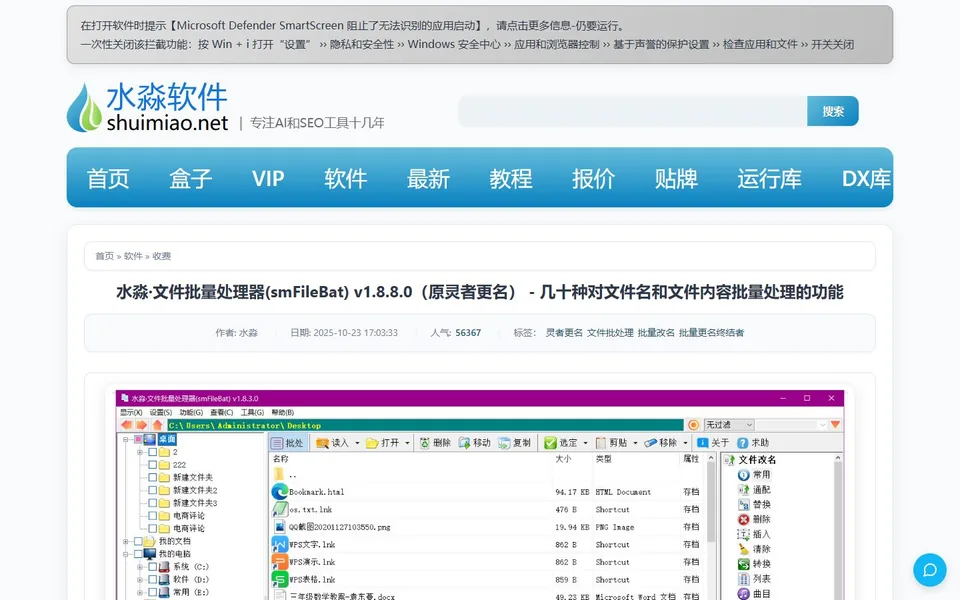Open the 无过滤 filter combo box
Image resolution: width=960 pixels, height=600 pixels.
tap(729, 425)
